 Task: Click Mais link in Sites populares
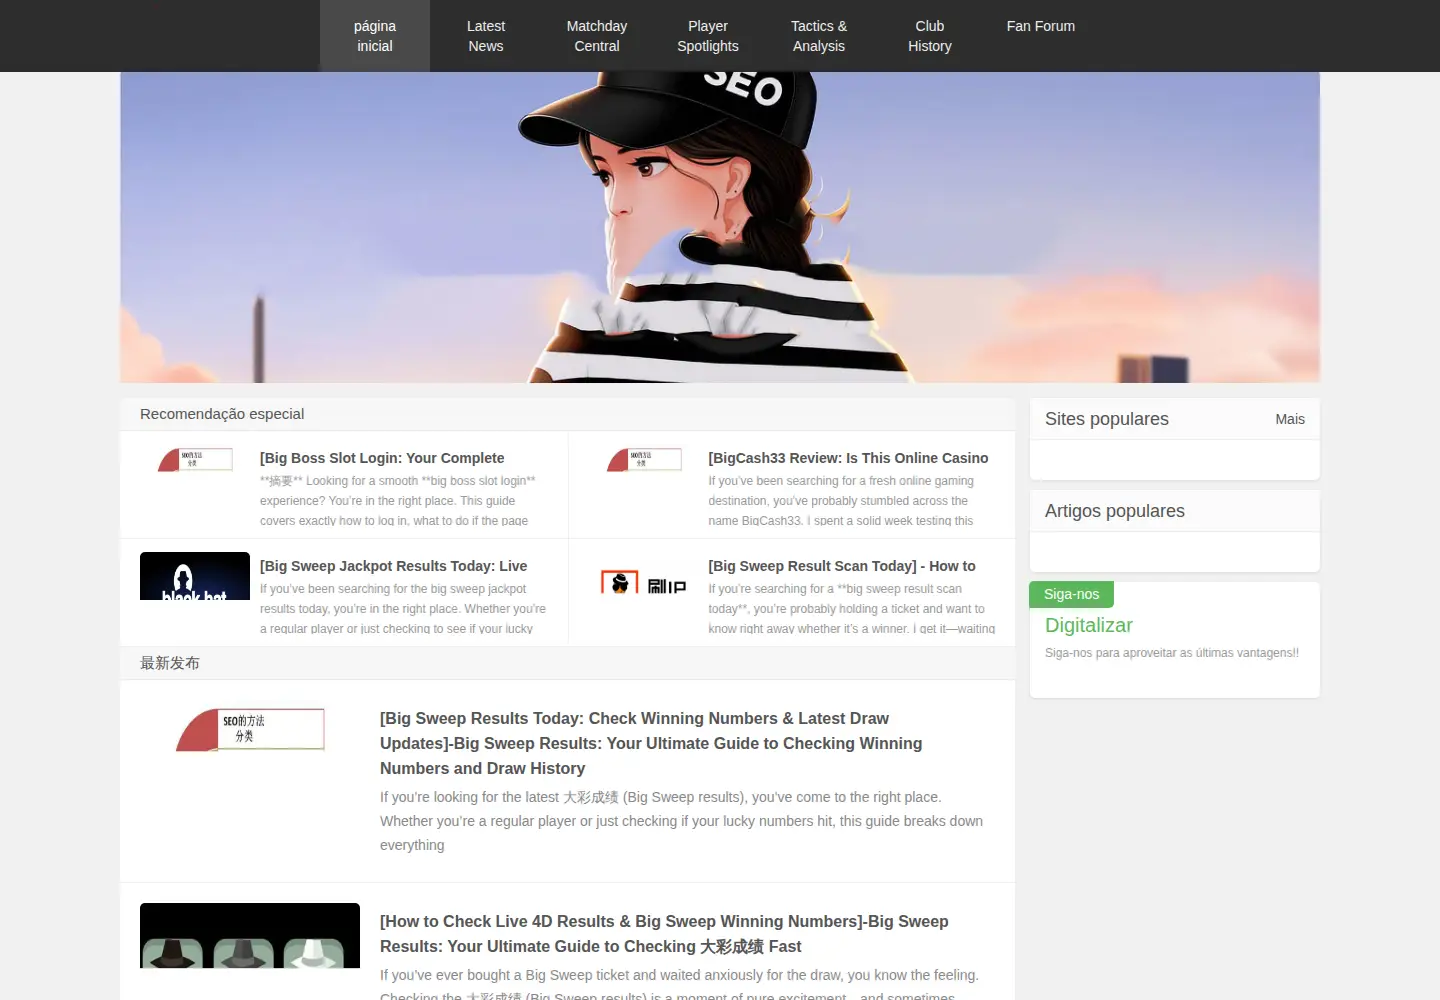[x=1290, y=419]
